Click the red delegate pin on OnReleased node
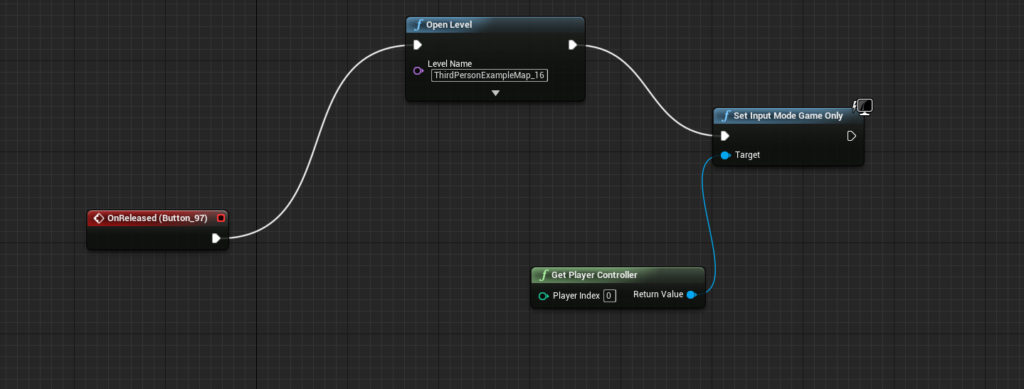Screen dimensions: 1024x389 pyautogui.click(x=221, y=218)
